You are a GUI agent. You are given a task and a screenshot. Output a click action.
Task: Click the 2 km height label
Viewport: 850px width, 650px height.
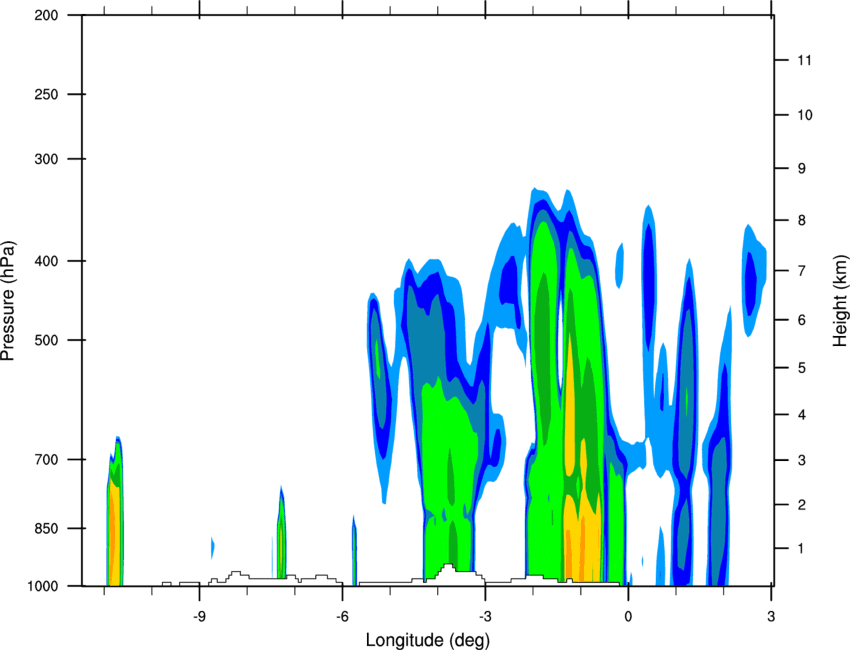pos(802,505)
